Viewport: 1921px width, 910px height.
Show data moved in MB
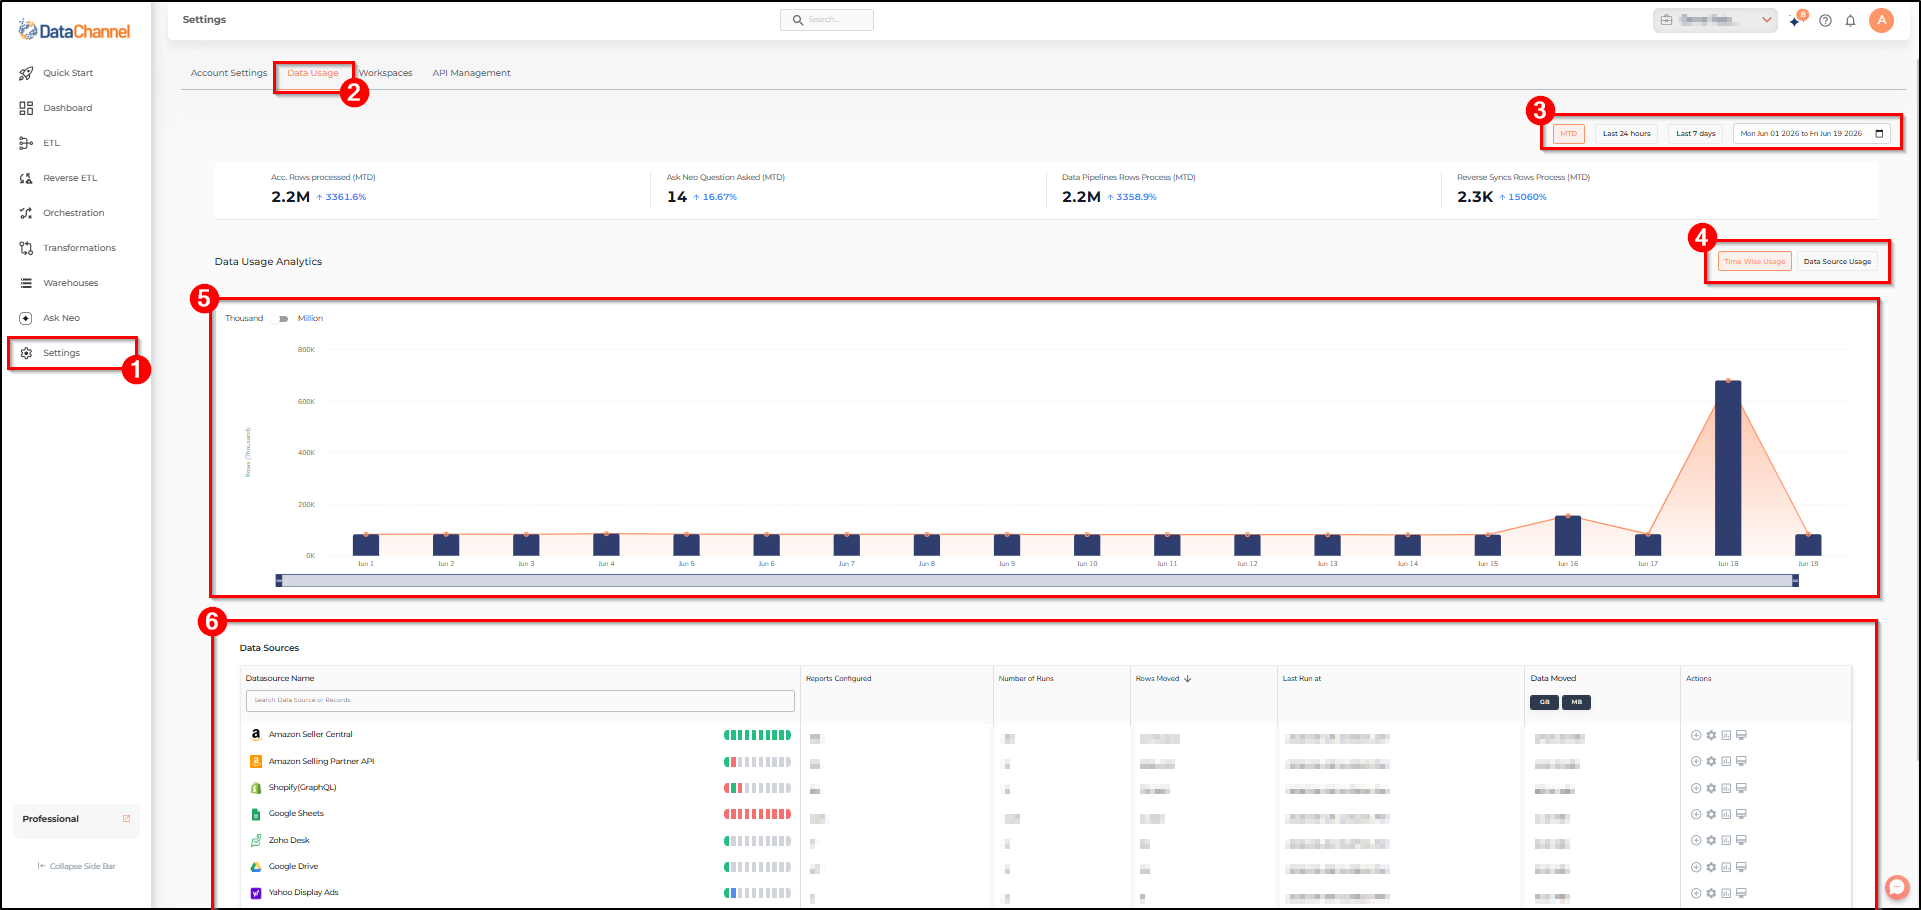click(x=1576, y=702)
